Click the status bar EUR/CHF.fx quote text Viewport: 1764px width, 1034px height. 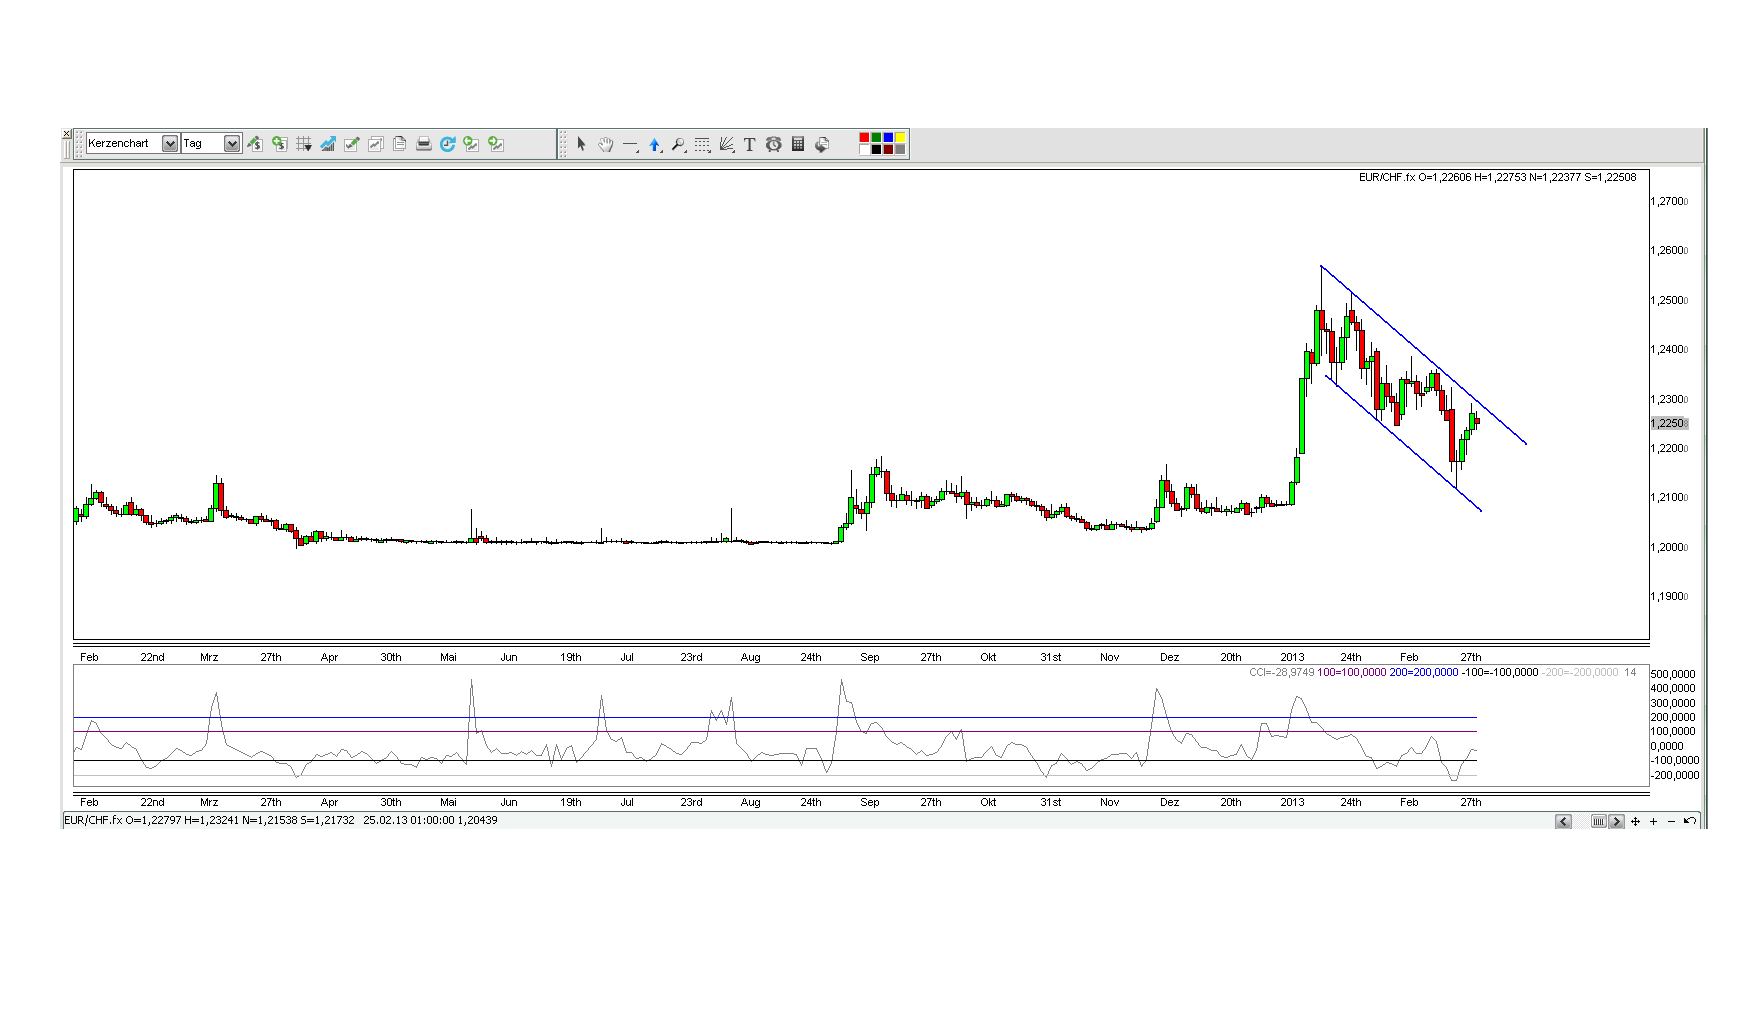coord(209,821)
